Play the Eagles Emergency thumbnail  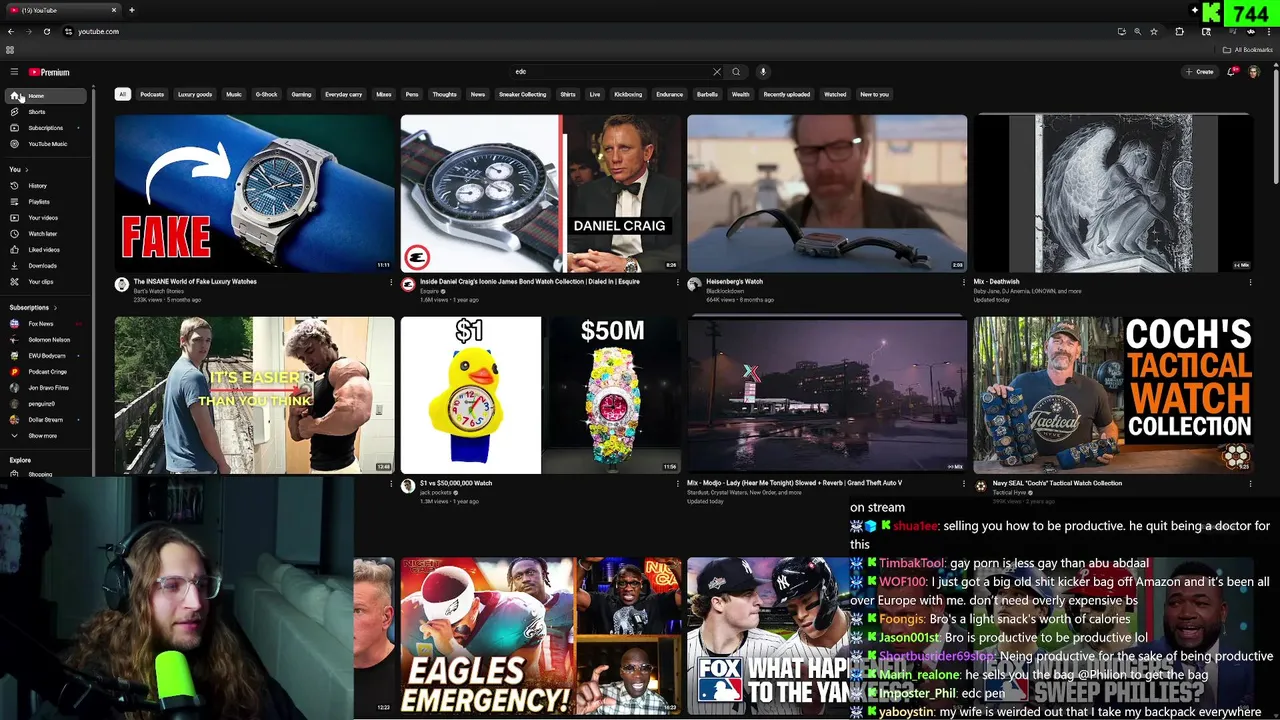(x=540, y=636)
